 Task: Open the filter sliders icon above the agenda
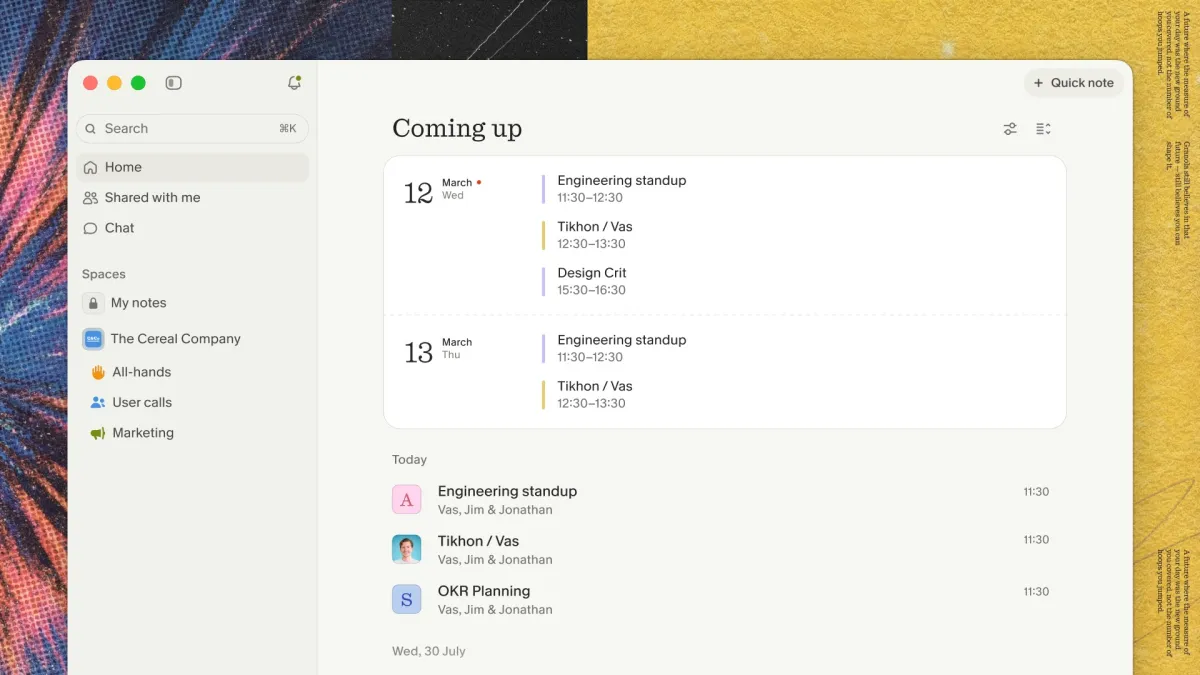point(1010,128)
